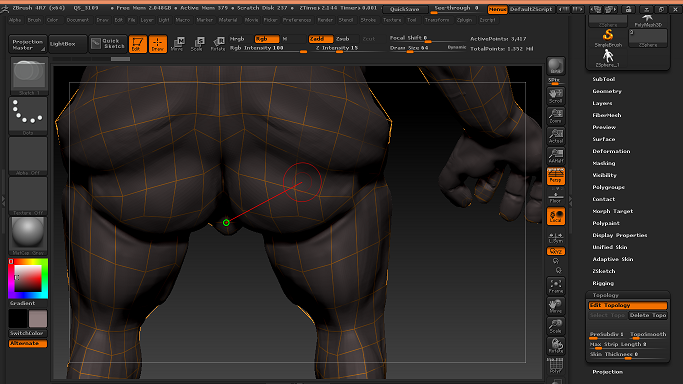Screen dimensions: 683x384
Task: Click the QuickSave button
Action: [x=405, y=9]
